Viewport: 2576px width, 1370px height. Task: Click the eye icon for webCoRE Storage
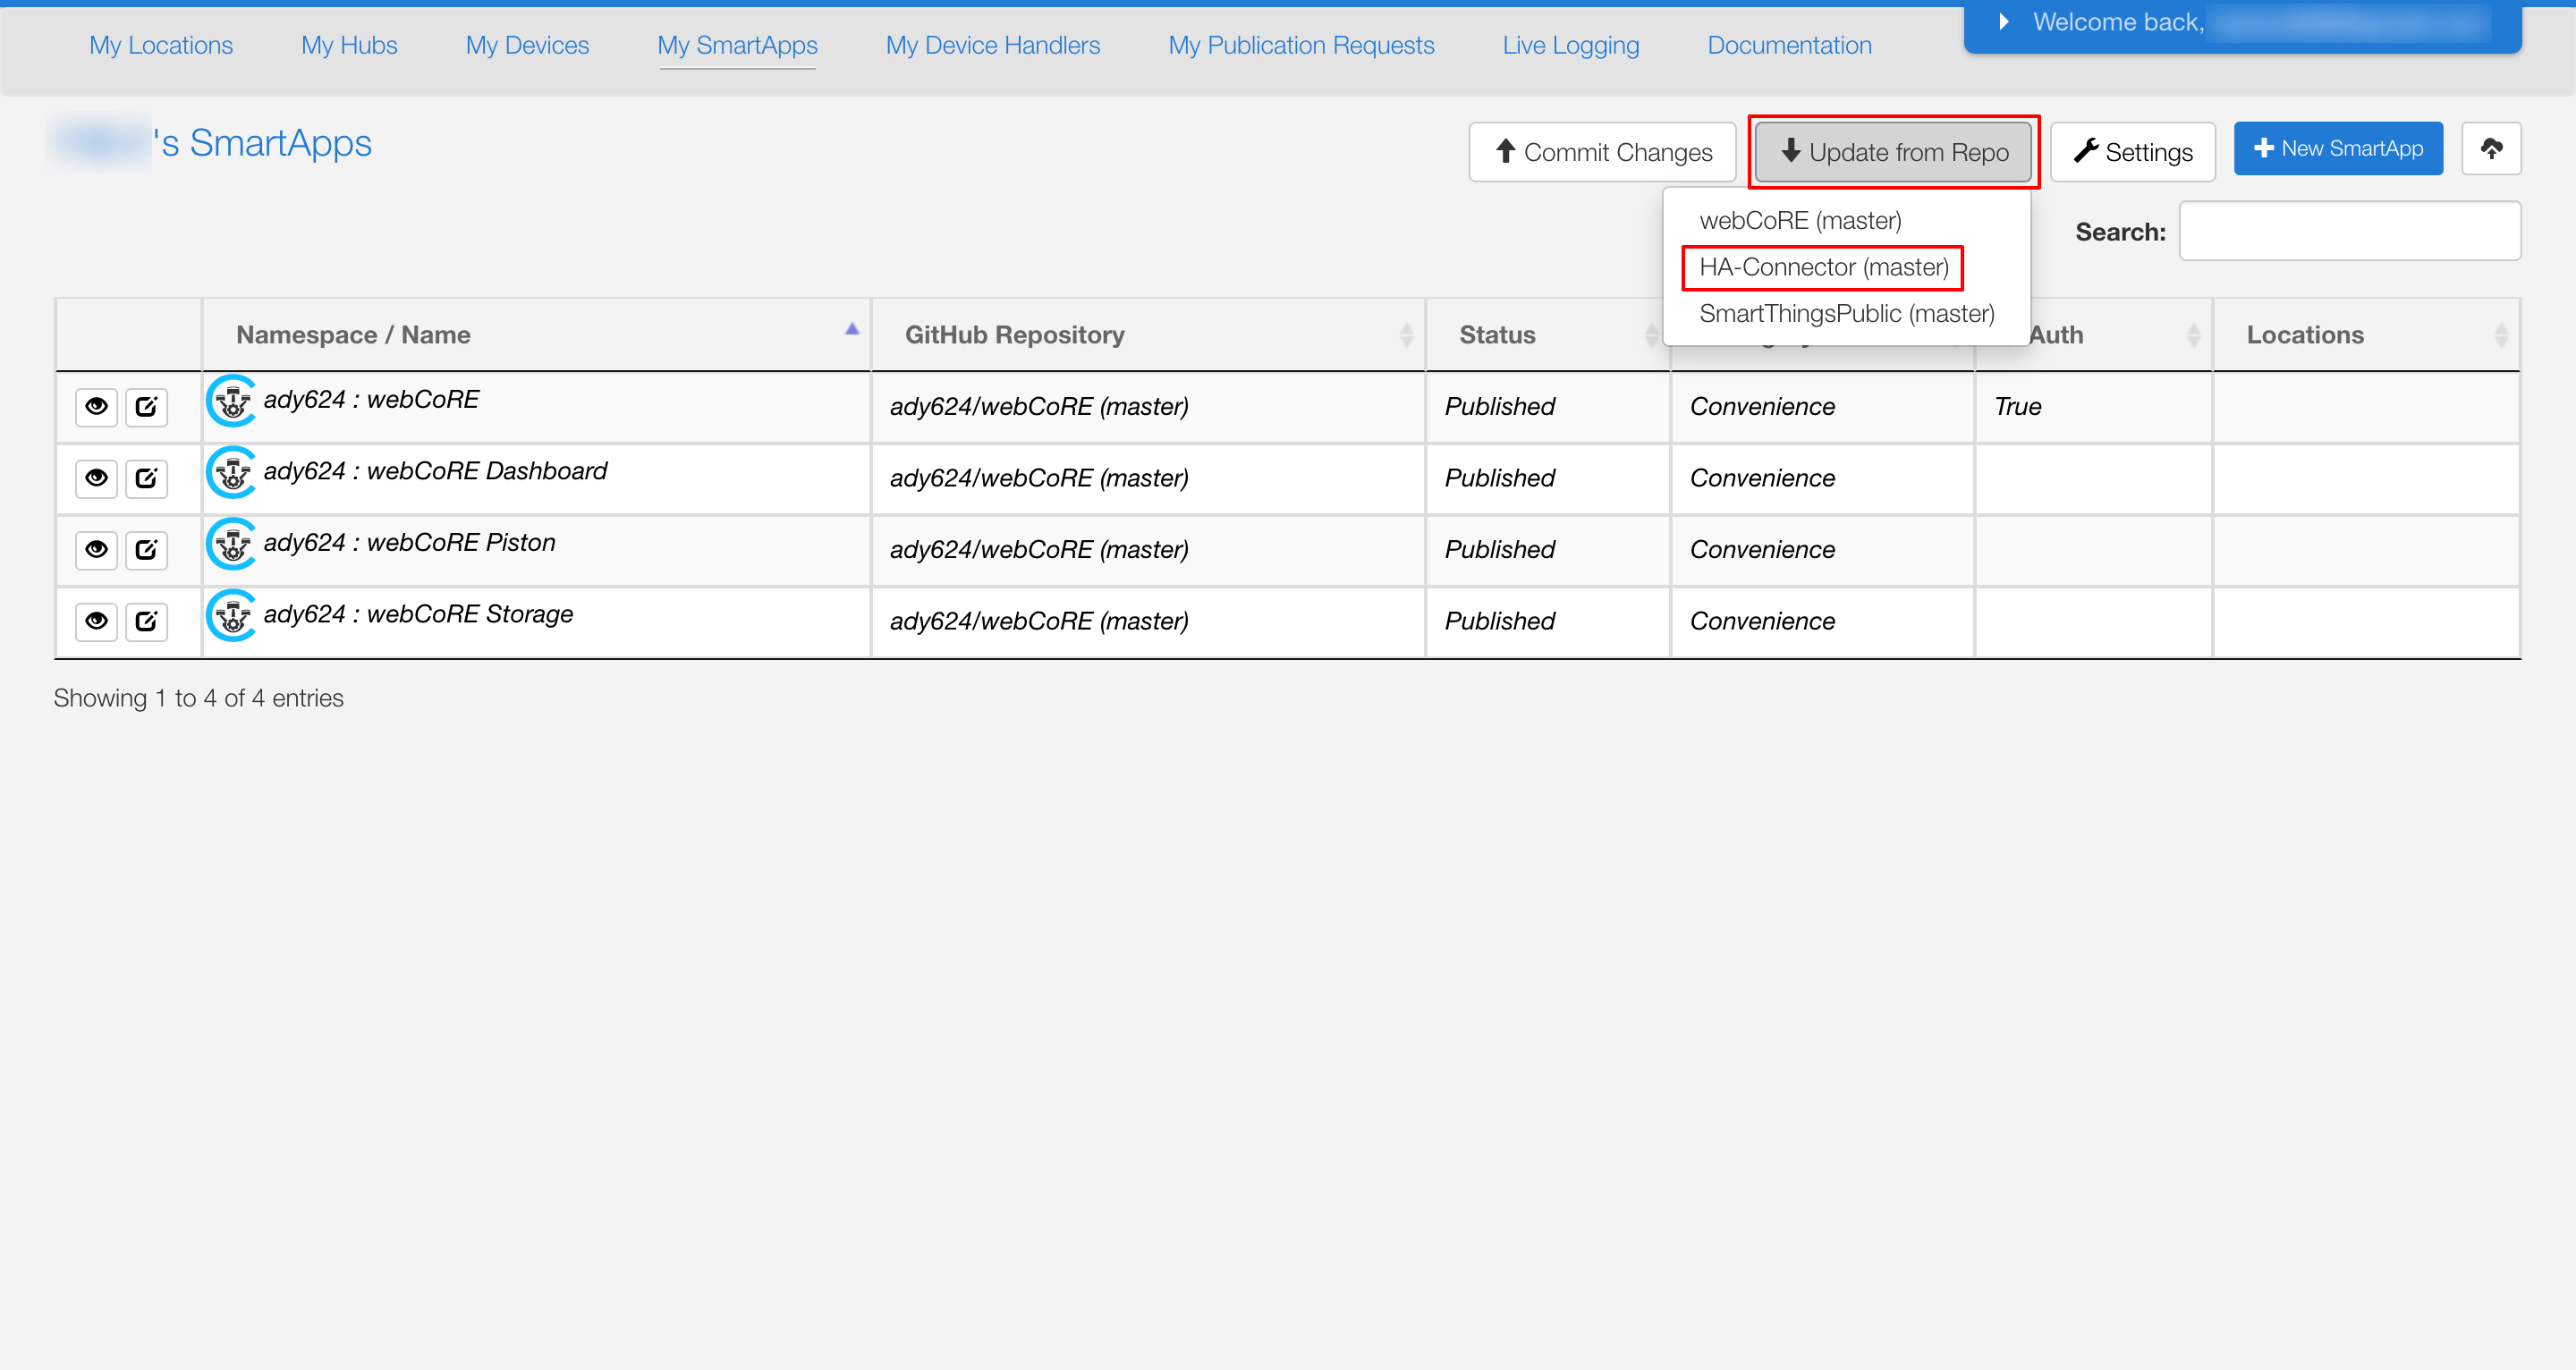(96, 621)
